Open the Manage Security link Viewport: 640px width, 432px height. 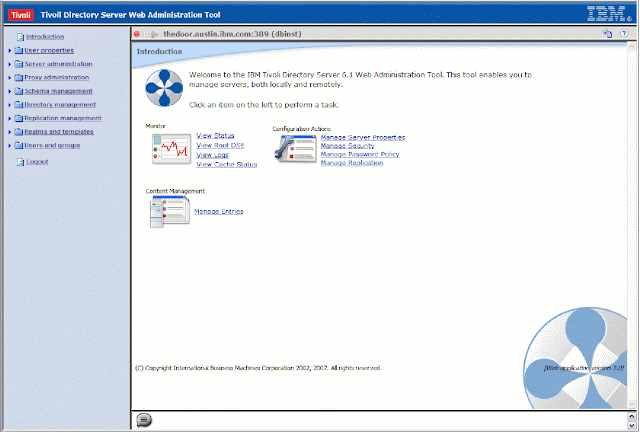347,146
